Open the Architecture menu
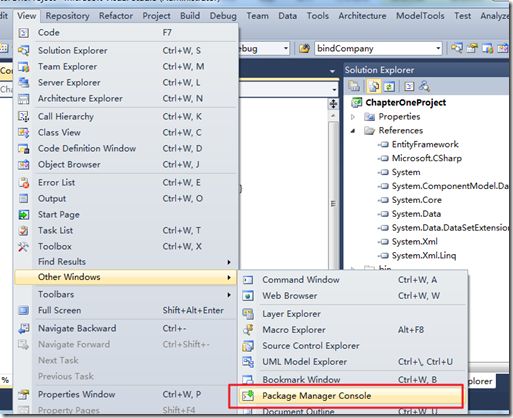The height and width of the screenshot is (418, 513). coord(362,16)
